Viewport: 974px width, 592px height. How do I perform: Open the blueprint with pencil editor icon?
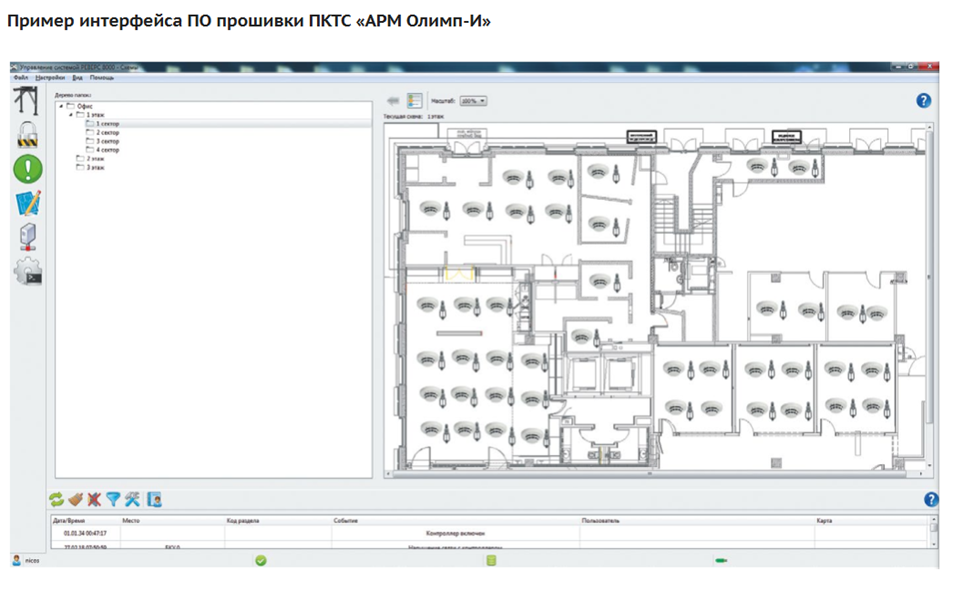[27, 203]
